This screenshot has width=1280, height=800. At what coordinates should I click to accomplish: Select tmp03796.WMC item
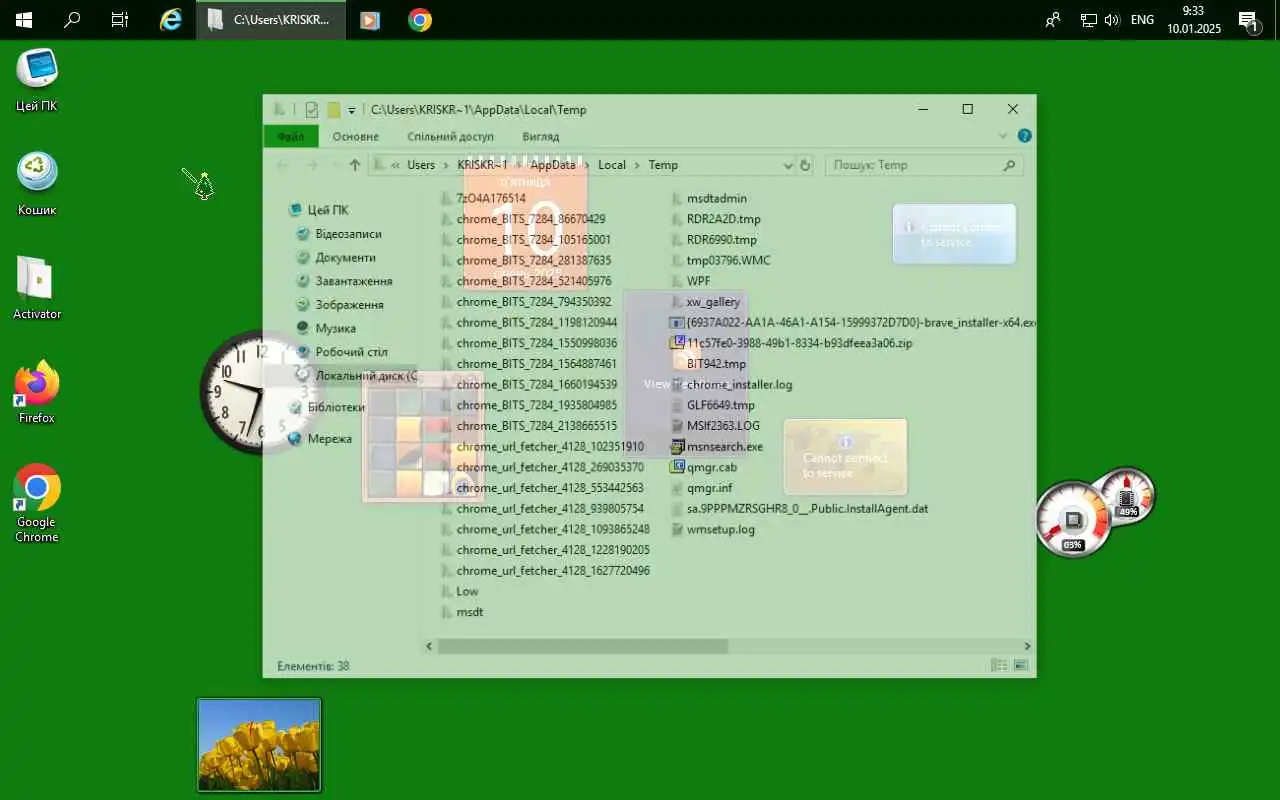click(720, 260)
